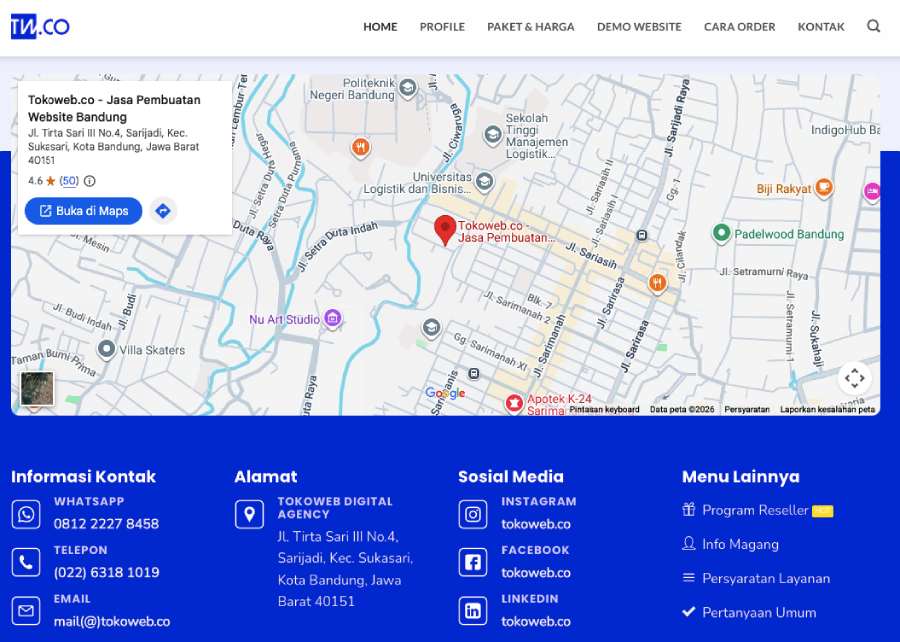Open Instagram tokoweb.co link

pyautogui.click(x=536, y=524)
